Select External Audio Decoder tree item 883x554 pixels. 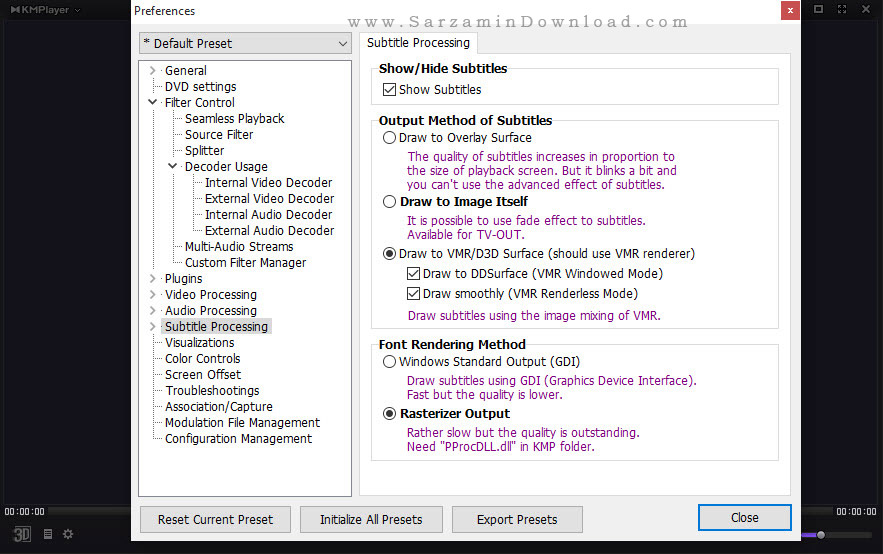click(269, 231)
